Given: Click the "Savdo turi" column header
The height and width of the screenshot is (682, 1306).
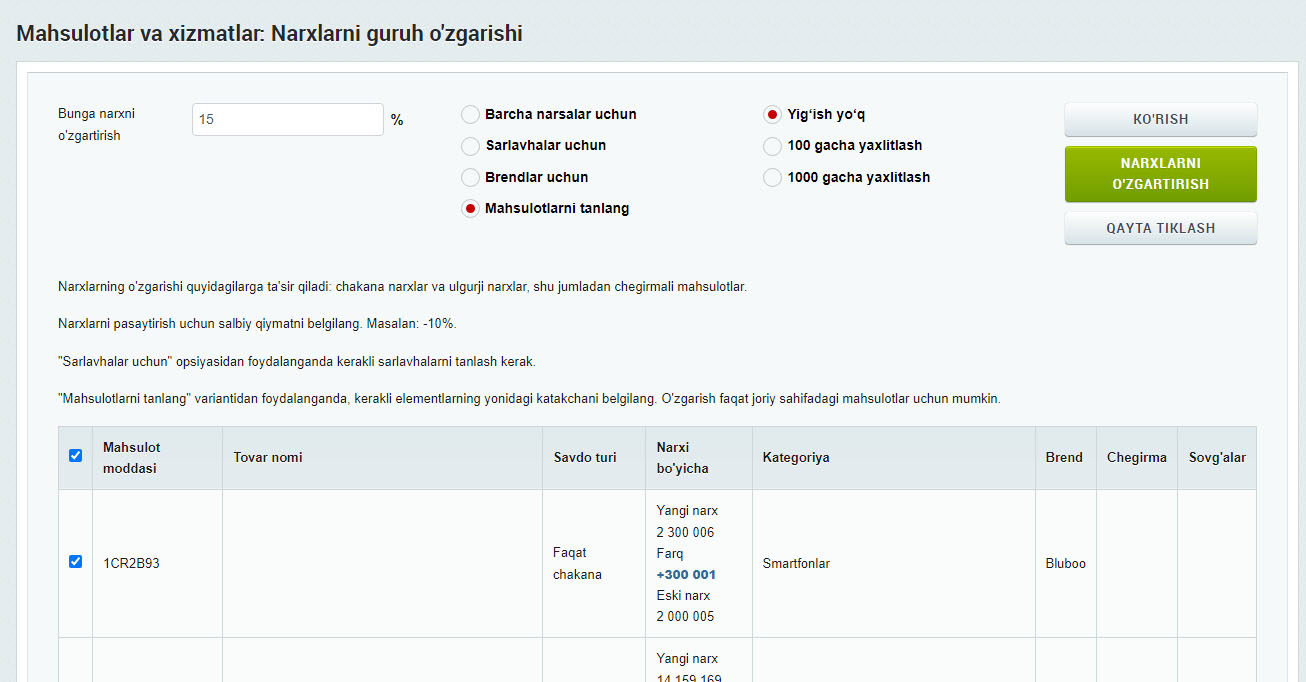Looking at the screenshot, I should point(585,458).
